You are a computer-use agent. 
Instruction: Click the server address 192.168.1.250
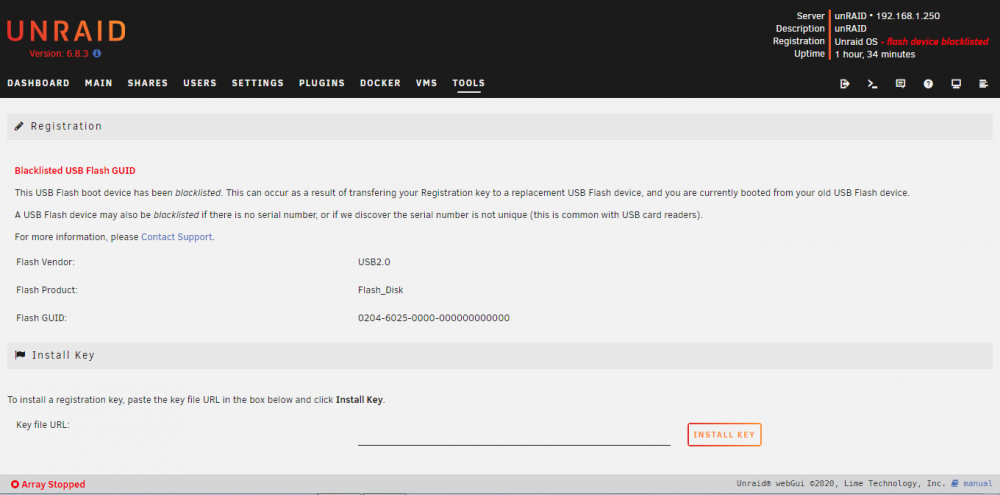(x=908, y=16)
